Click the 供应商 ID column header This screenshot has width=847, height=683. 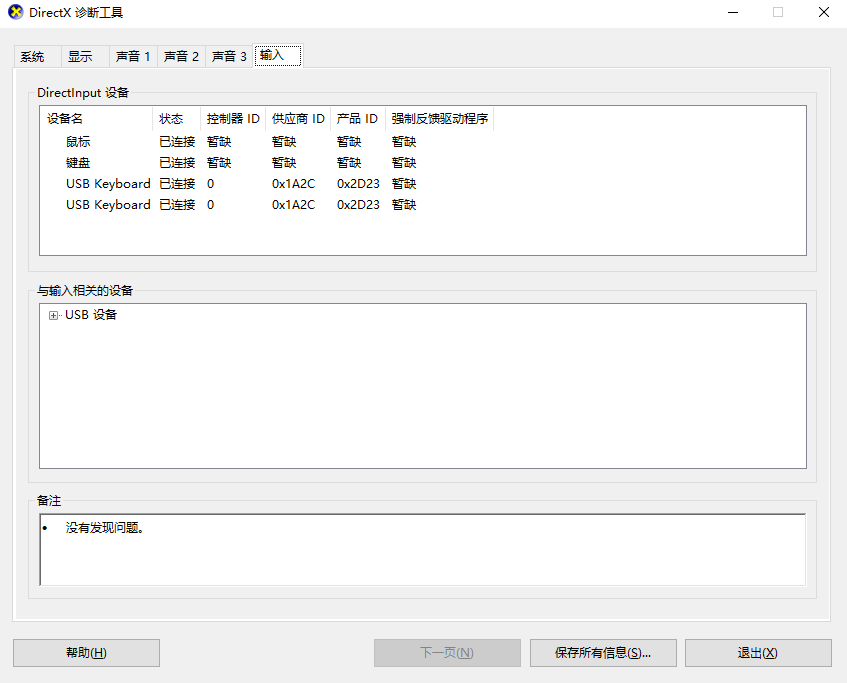(298, 119)
